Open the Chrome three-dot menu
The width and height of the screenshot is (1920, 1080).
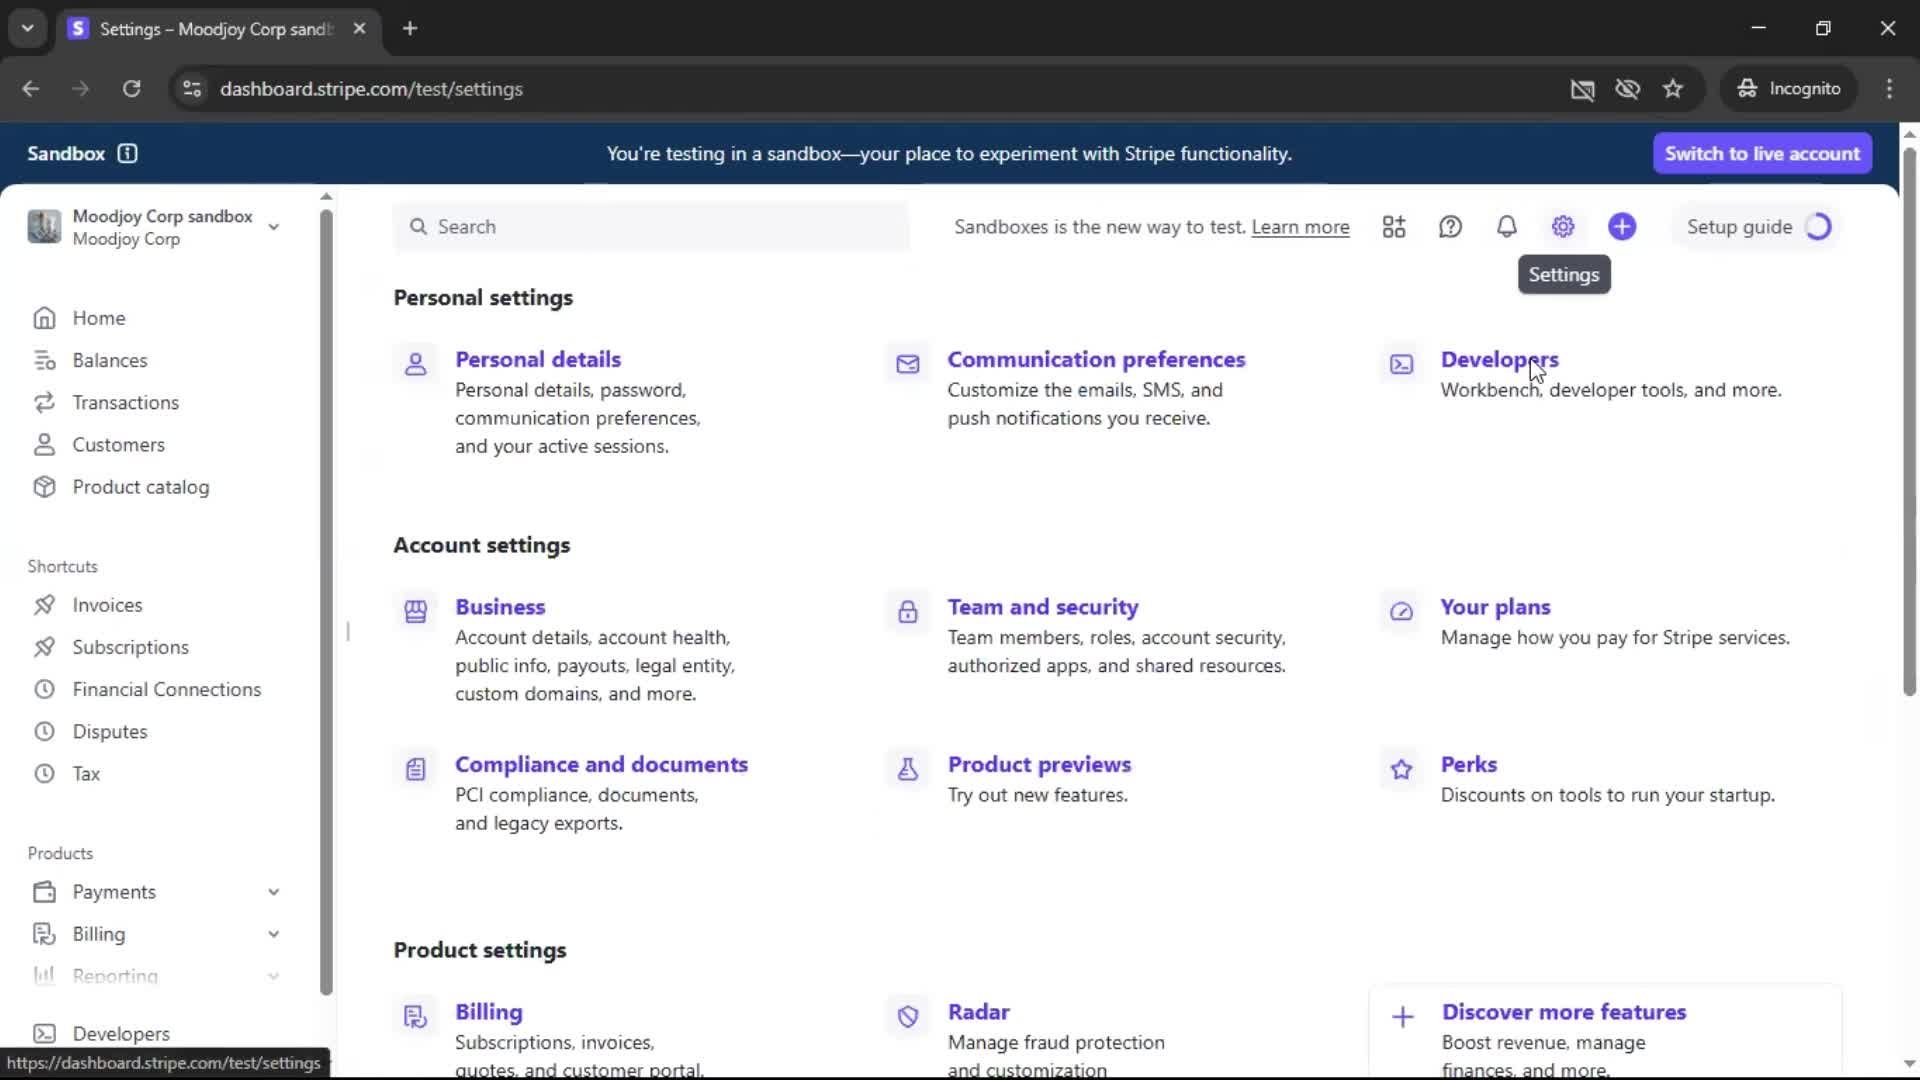coord(1889,88)
